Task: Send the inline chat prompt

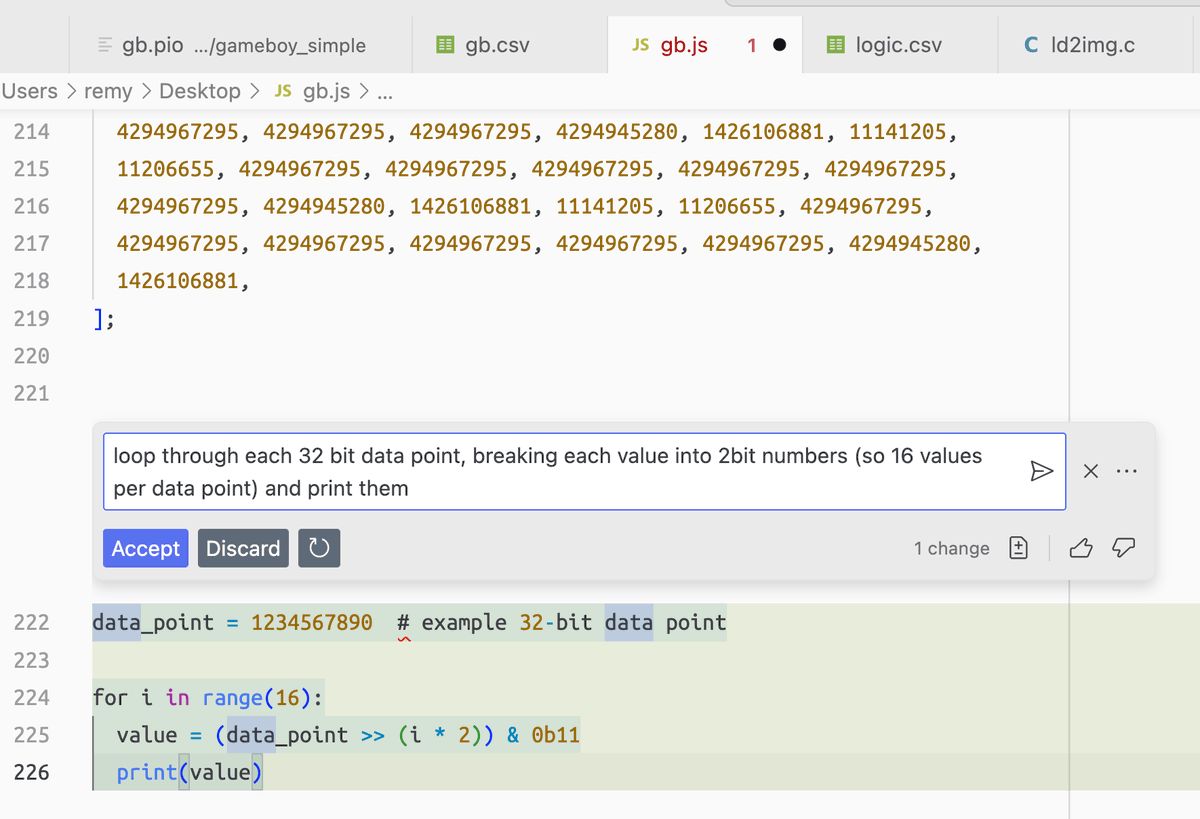Action: coord(1041,471)
